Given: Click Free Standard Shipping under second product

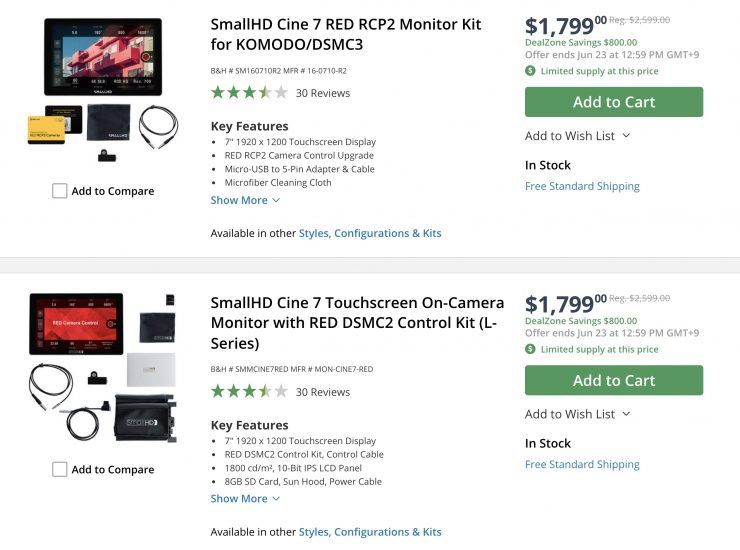Looking at the screenshot, I should (582, 464).
